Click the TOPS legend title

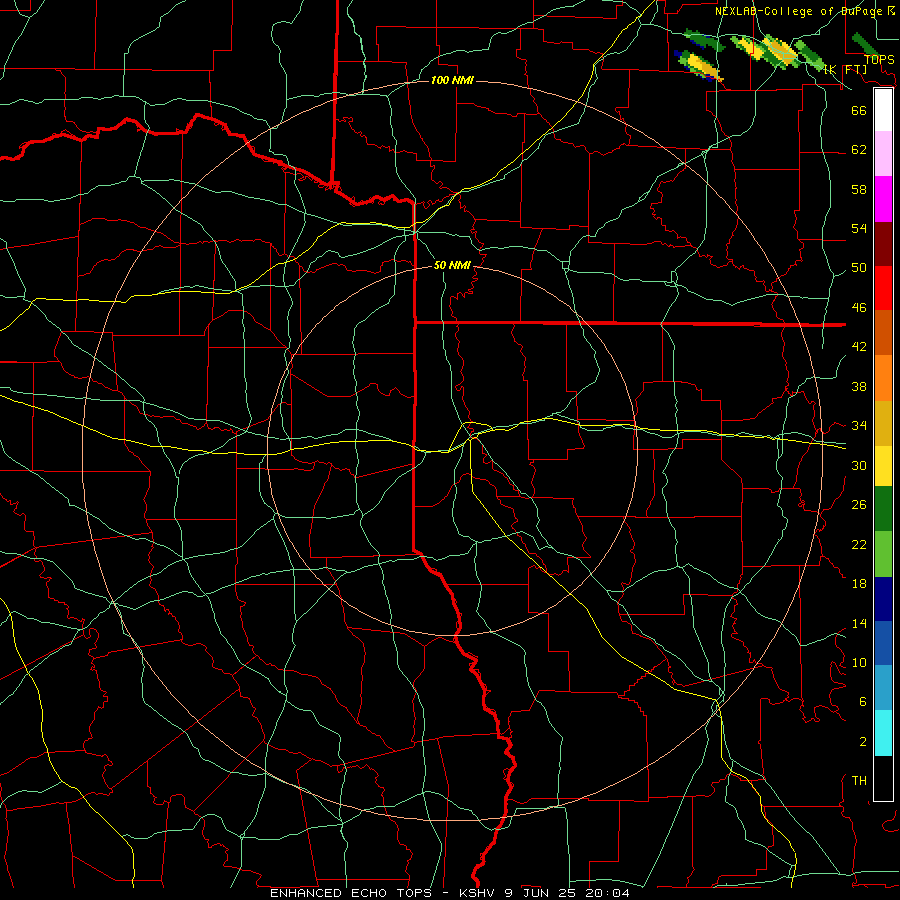coord(879,60)
